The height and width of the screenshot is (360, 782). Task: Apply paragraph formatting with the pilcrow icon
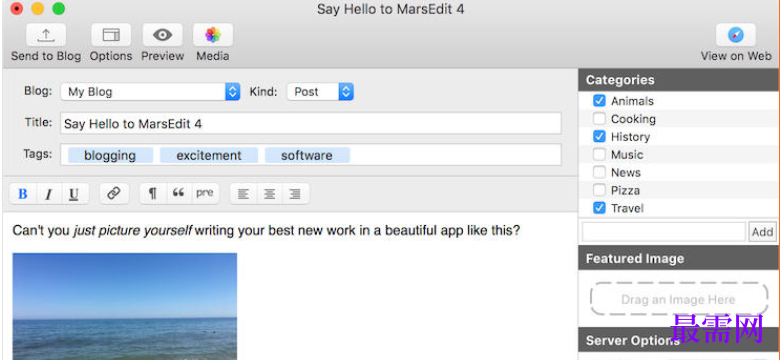(x=153, y=193)
